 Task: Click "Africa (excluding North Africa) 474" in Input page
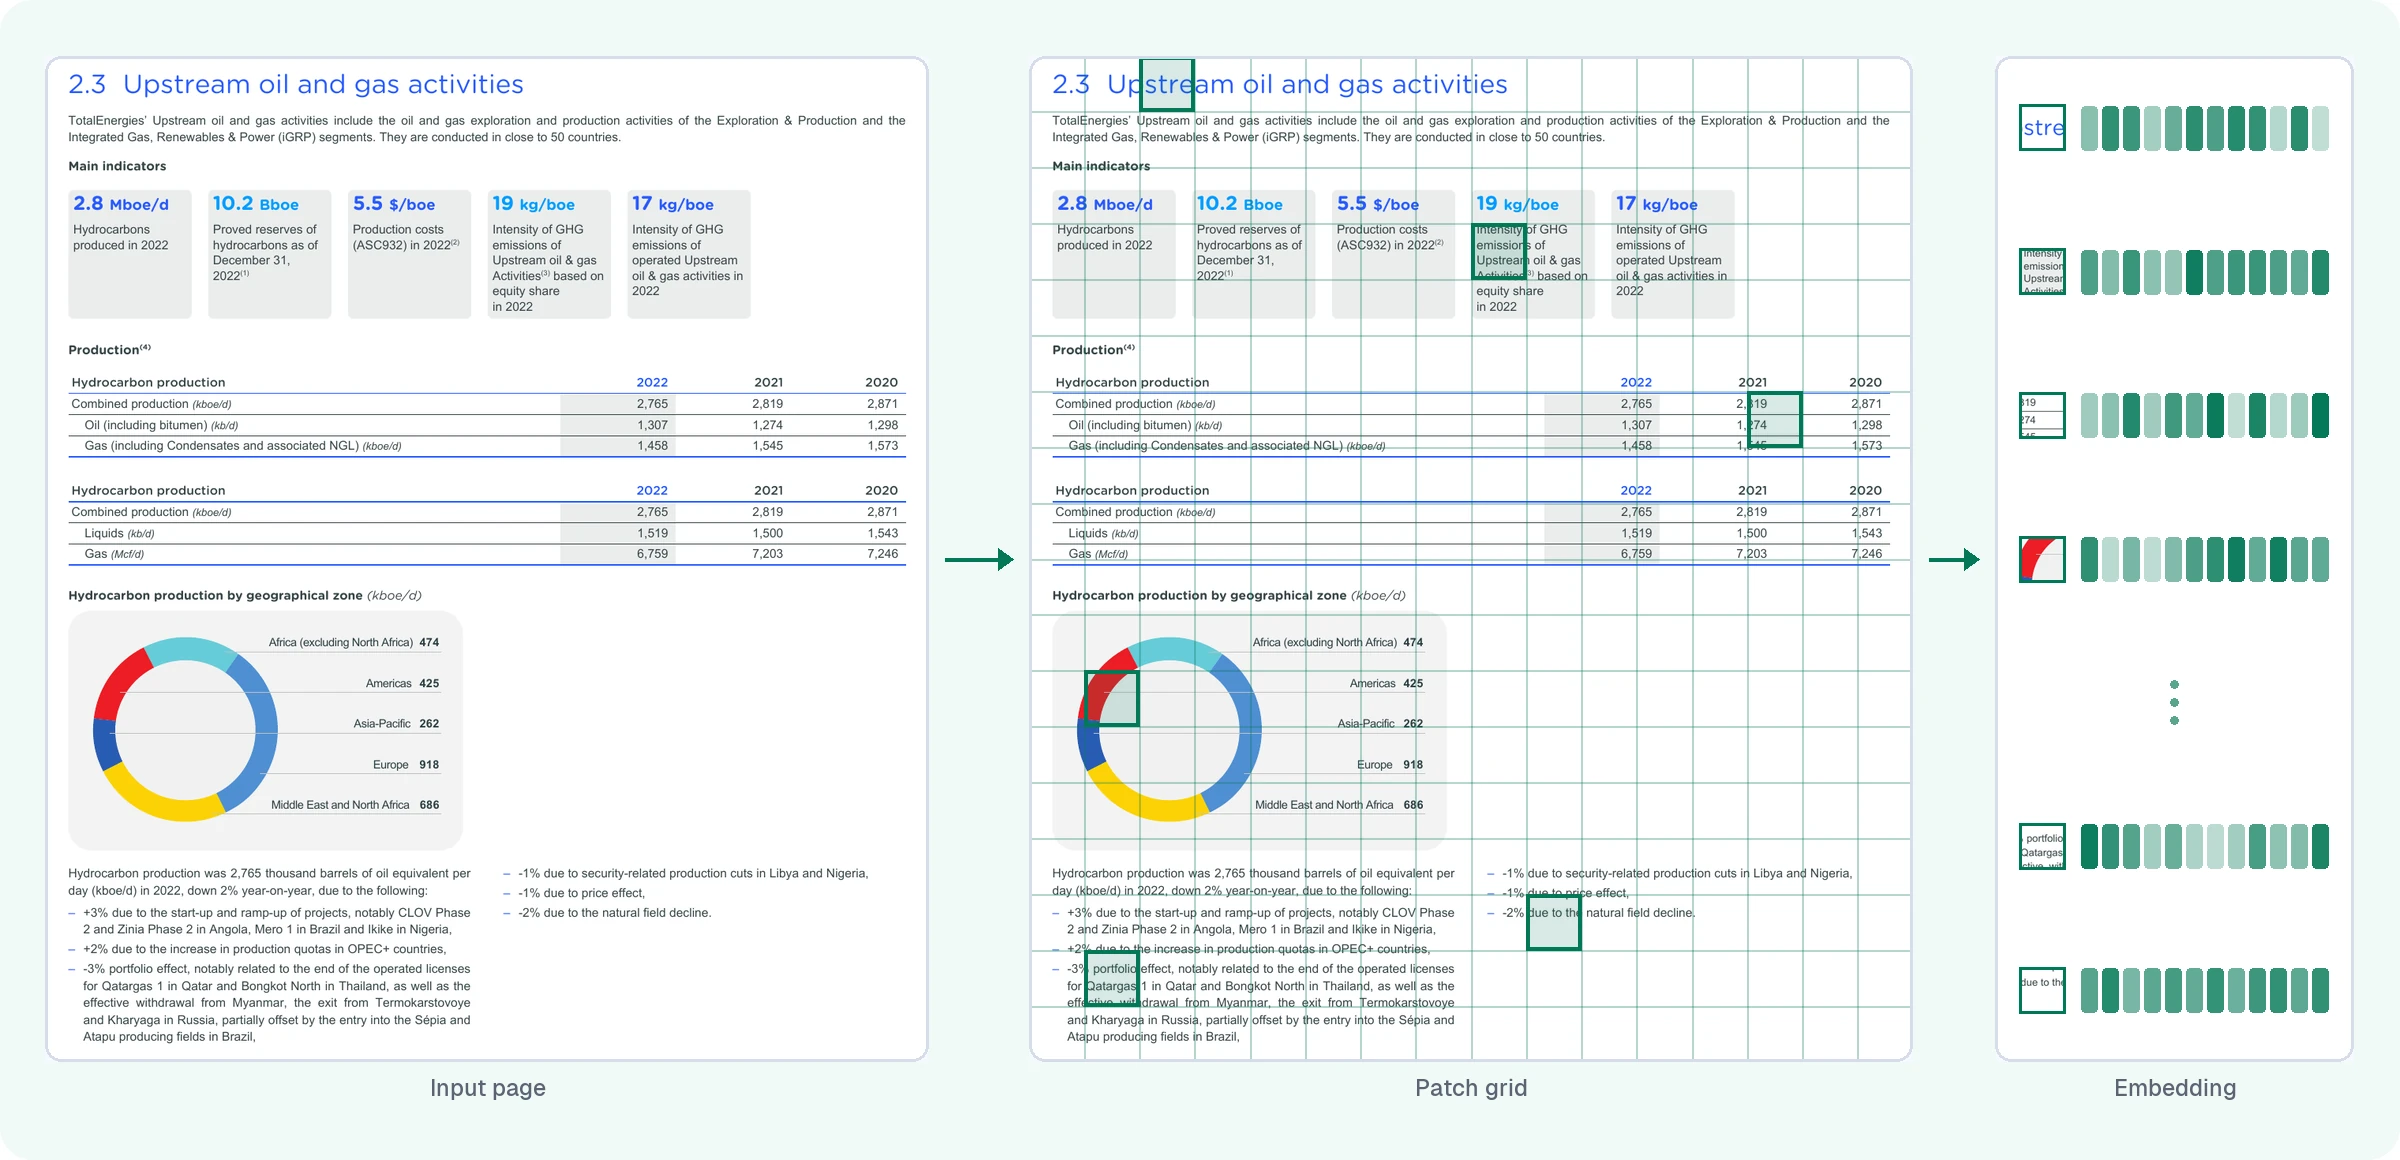[354, 642]
